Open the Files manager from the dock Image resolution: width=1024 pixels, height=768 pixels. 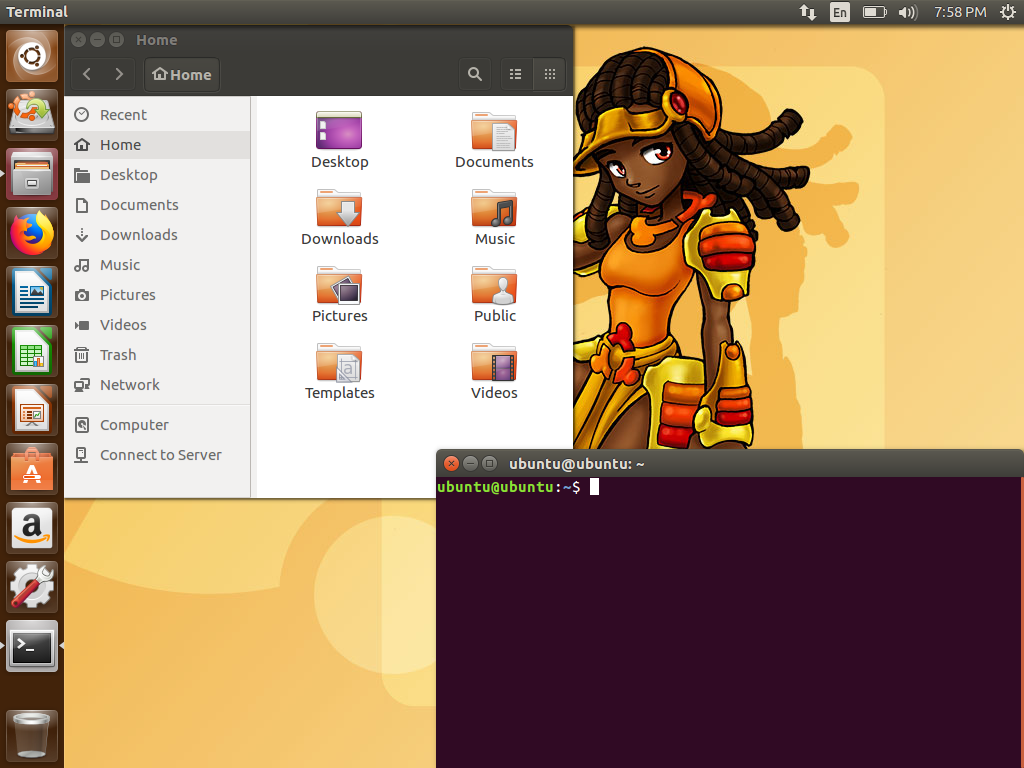(x=32, y=174)
